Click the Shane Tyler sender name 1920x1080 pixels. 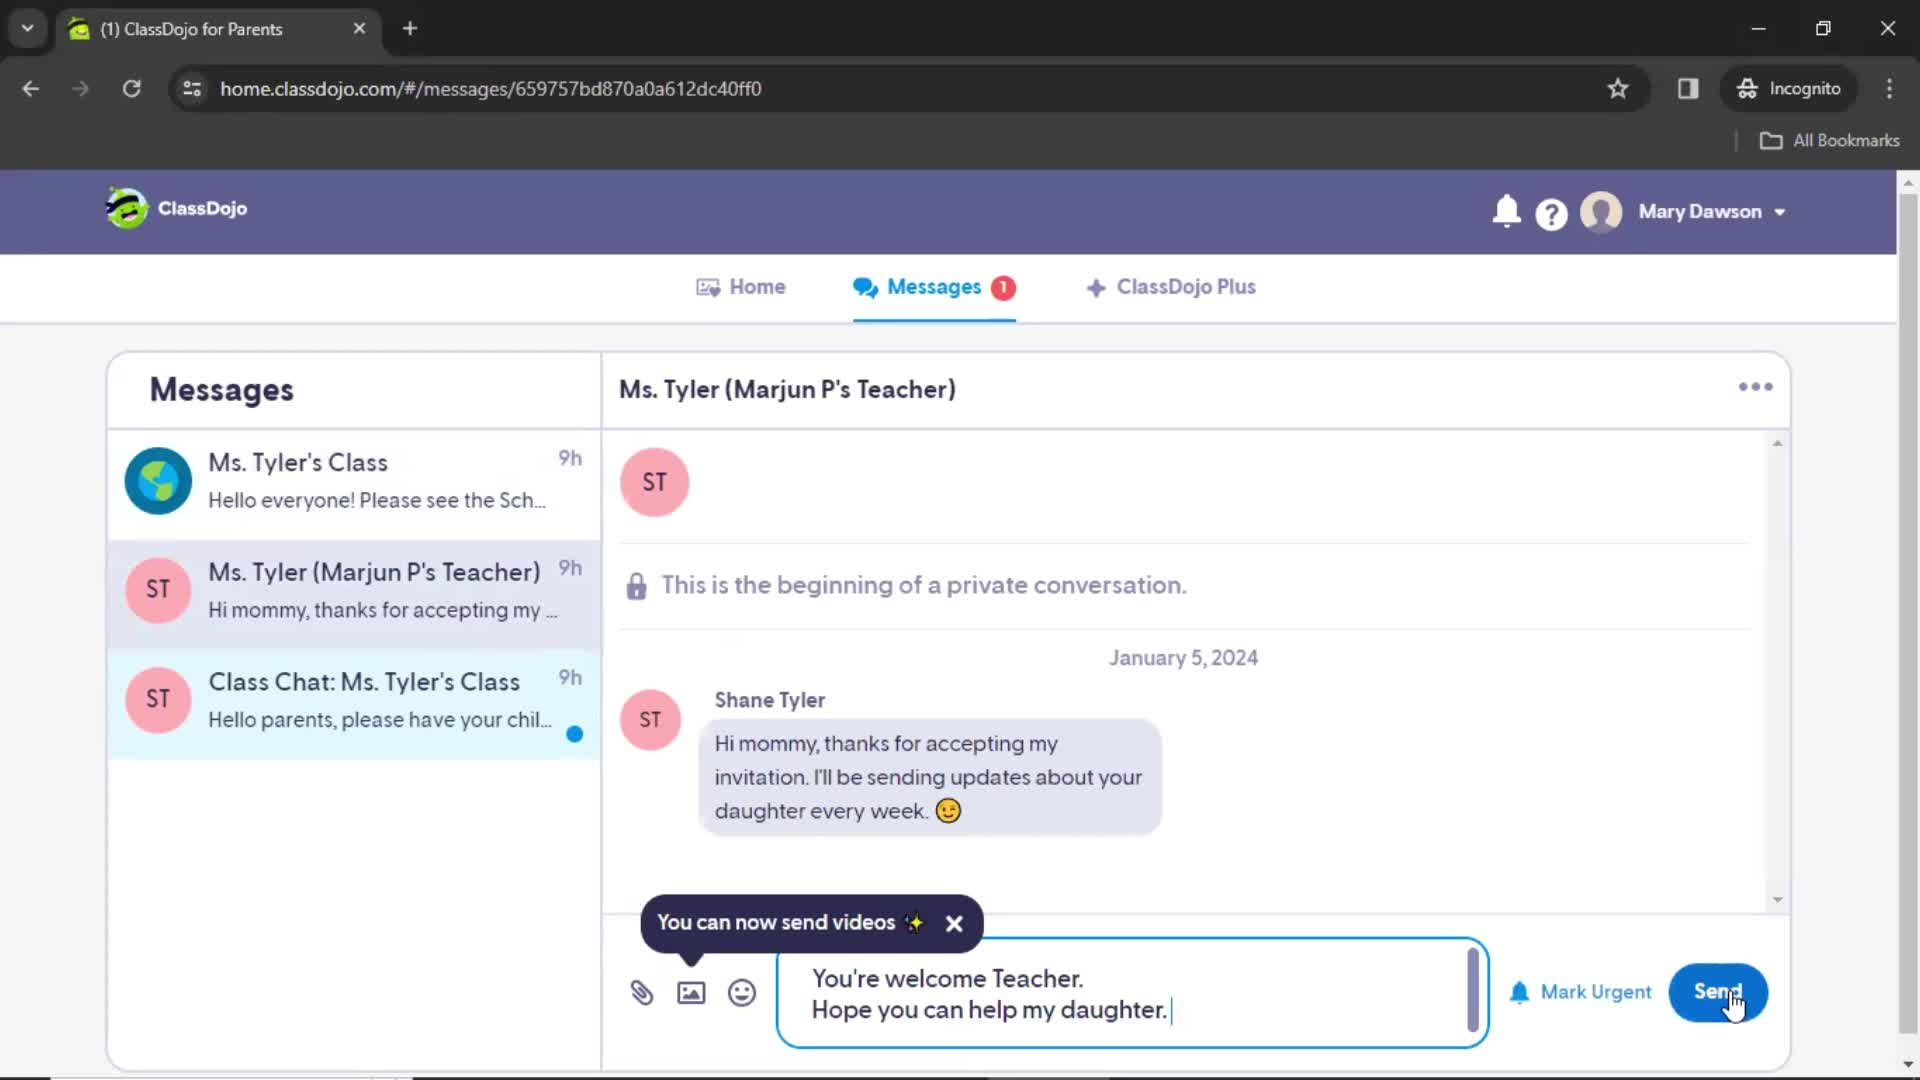(769, 701)
